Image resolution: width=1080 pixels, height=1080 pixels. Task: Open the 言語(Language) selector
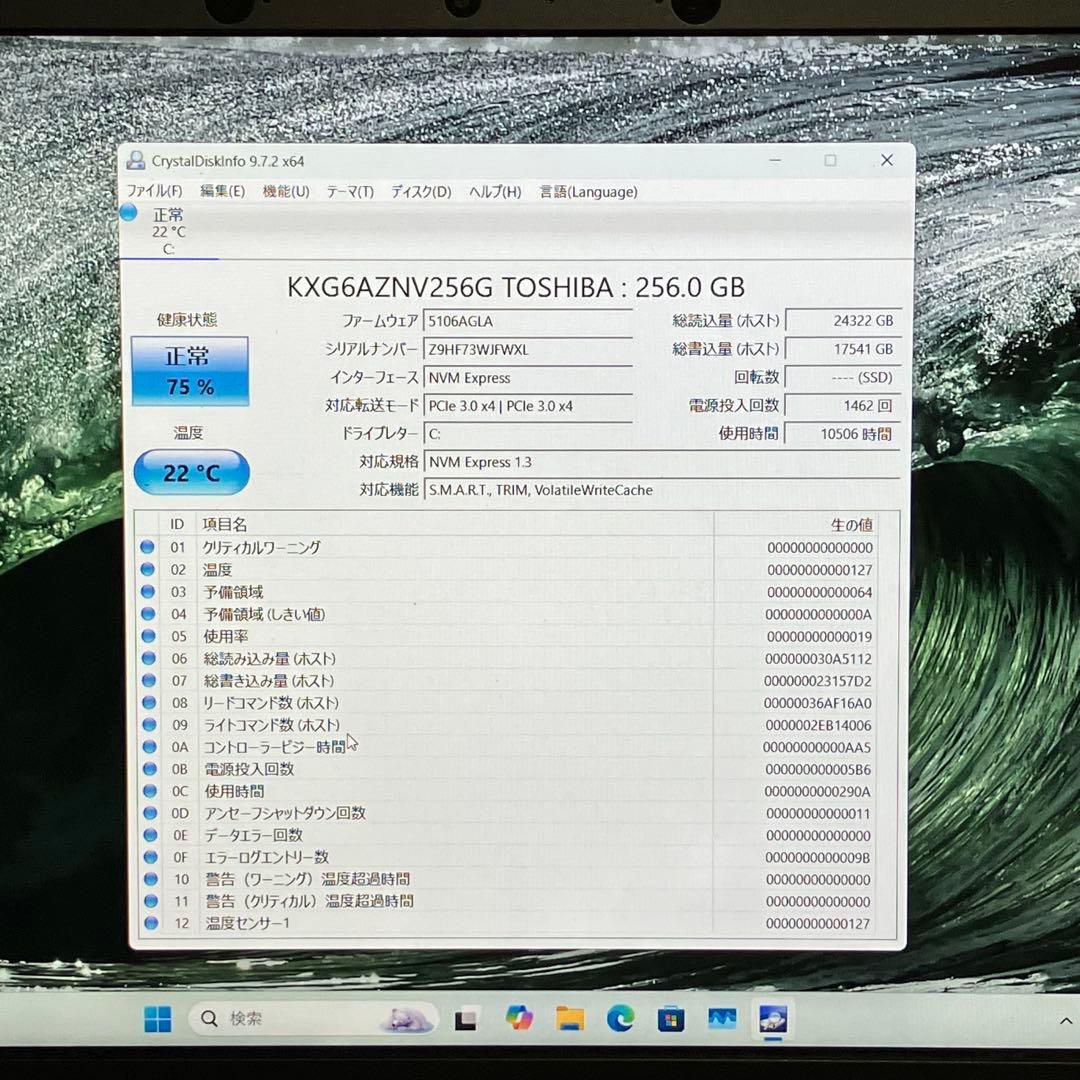(588, 192)
